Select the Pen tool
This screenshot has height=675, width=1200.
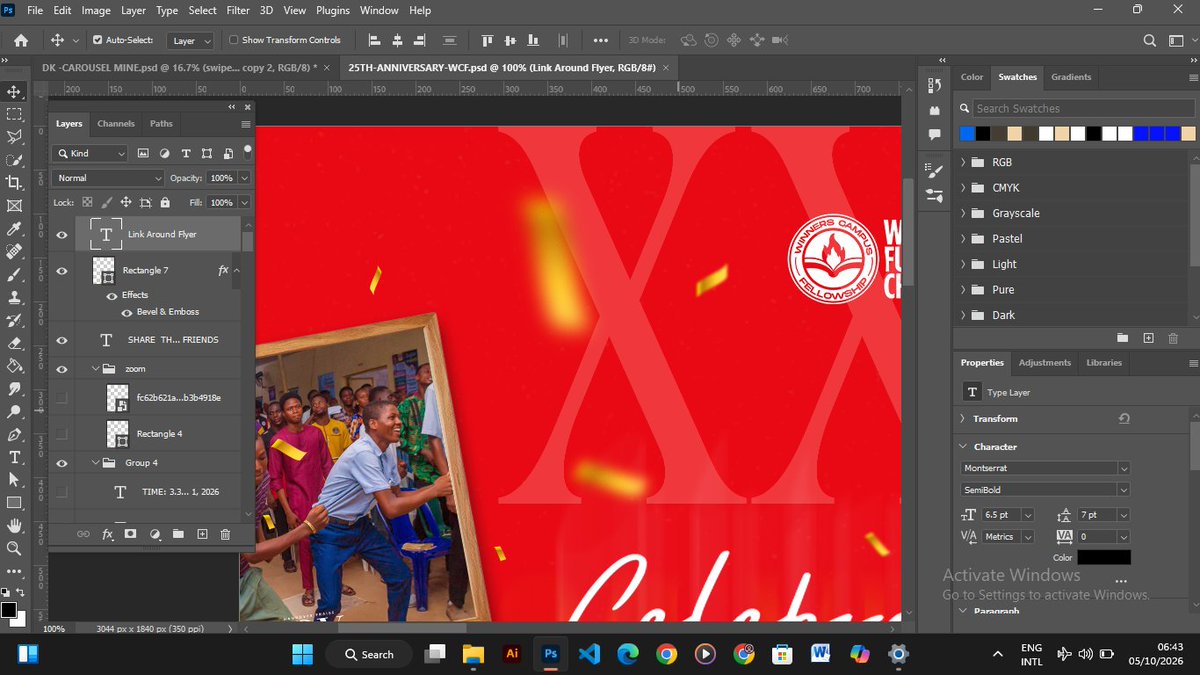tap(15, 435)
